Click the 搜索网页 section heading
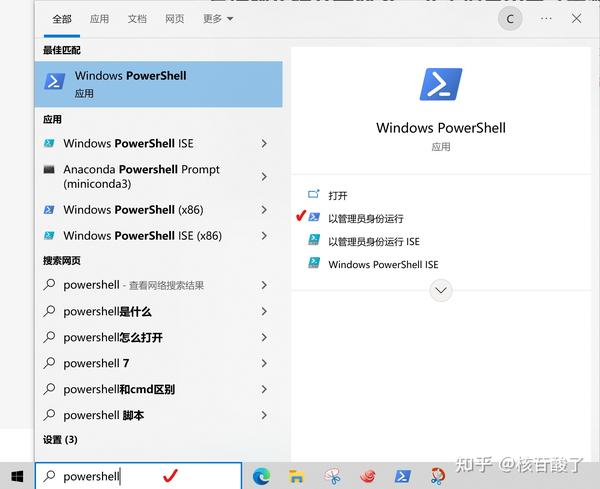Viewport: 600px width, 489px height. click(x=62, y=261)
